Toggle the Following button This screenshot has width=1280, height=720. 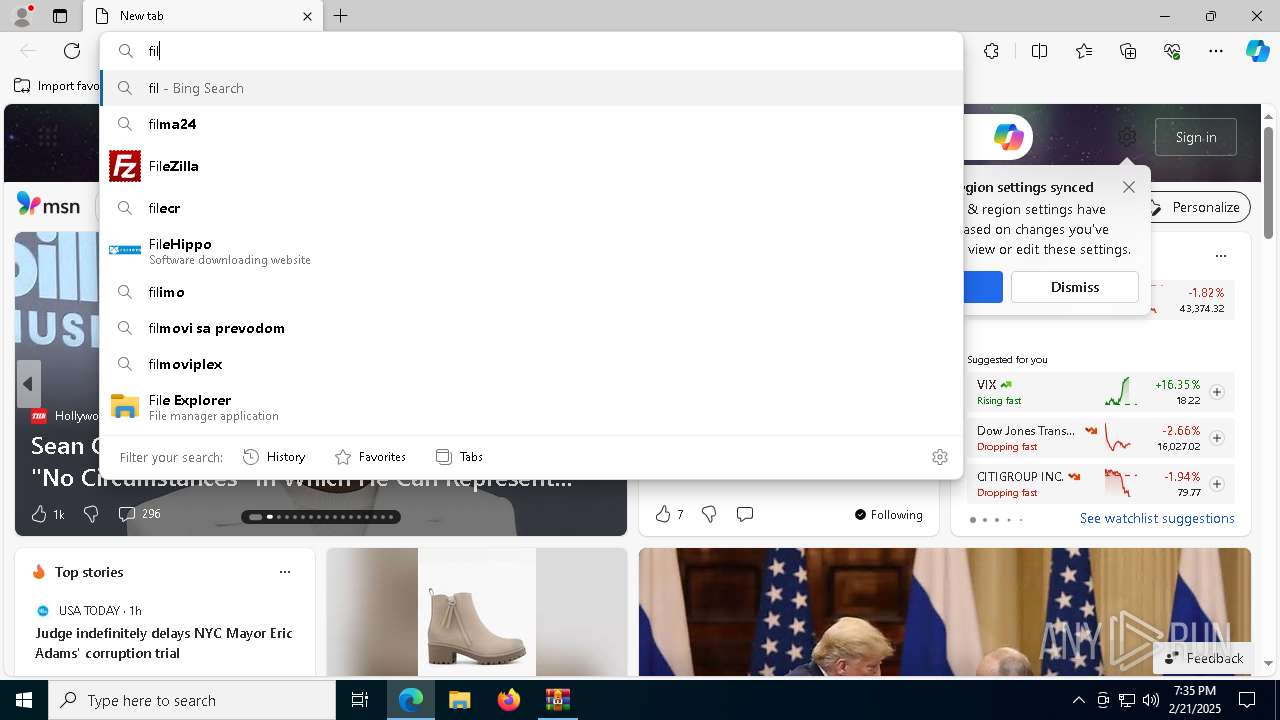pos(888,514)
